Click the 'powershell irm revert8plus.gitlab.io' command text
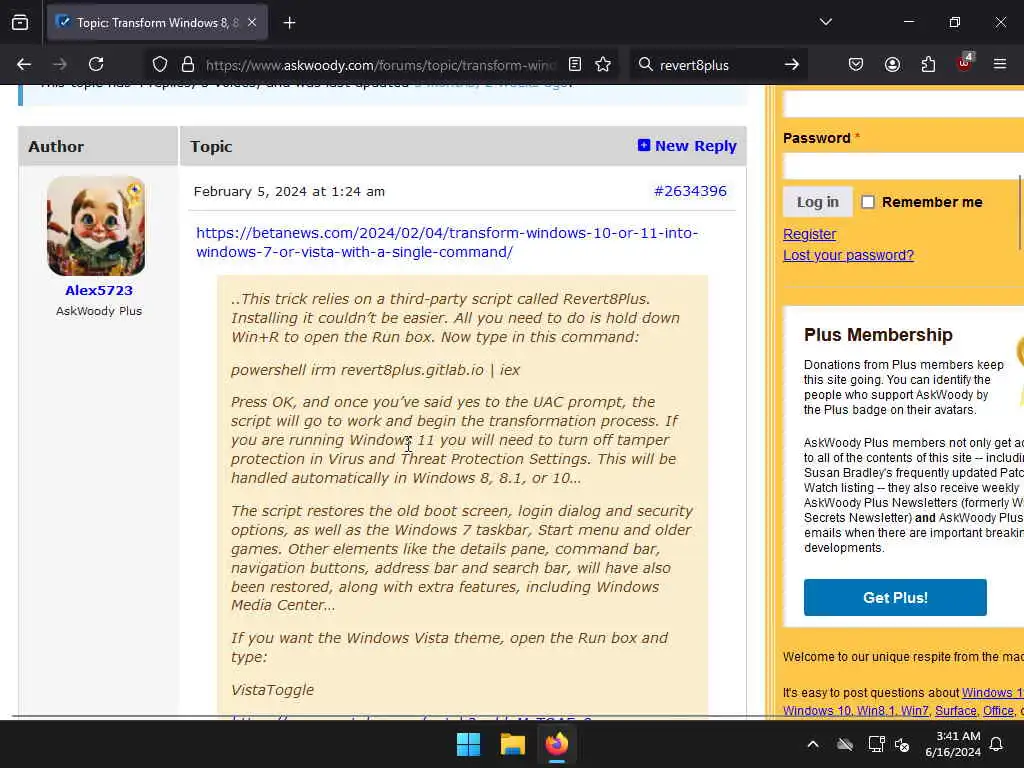 pyautogui.click(x=375, y=370)
